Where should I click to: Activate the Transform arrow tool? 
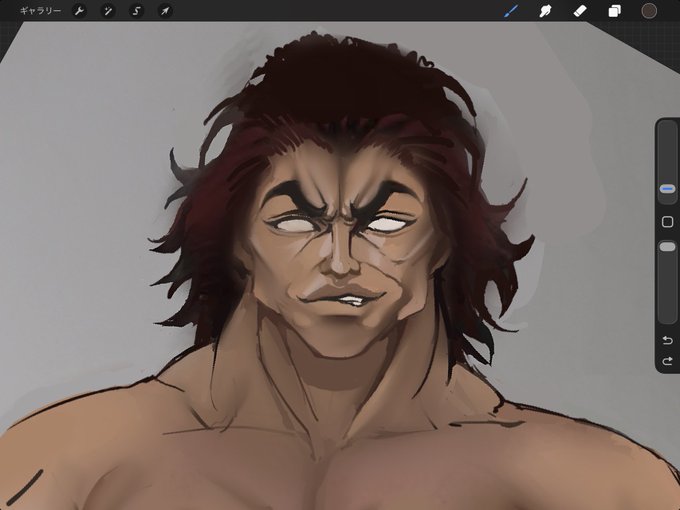coord(165,11)
